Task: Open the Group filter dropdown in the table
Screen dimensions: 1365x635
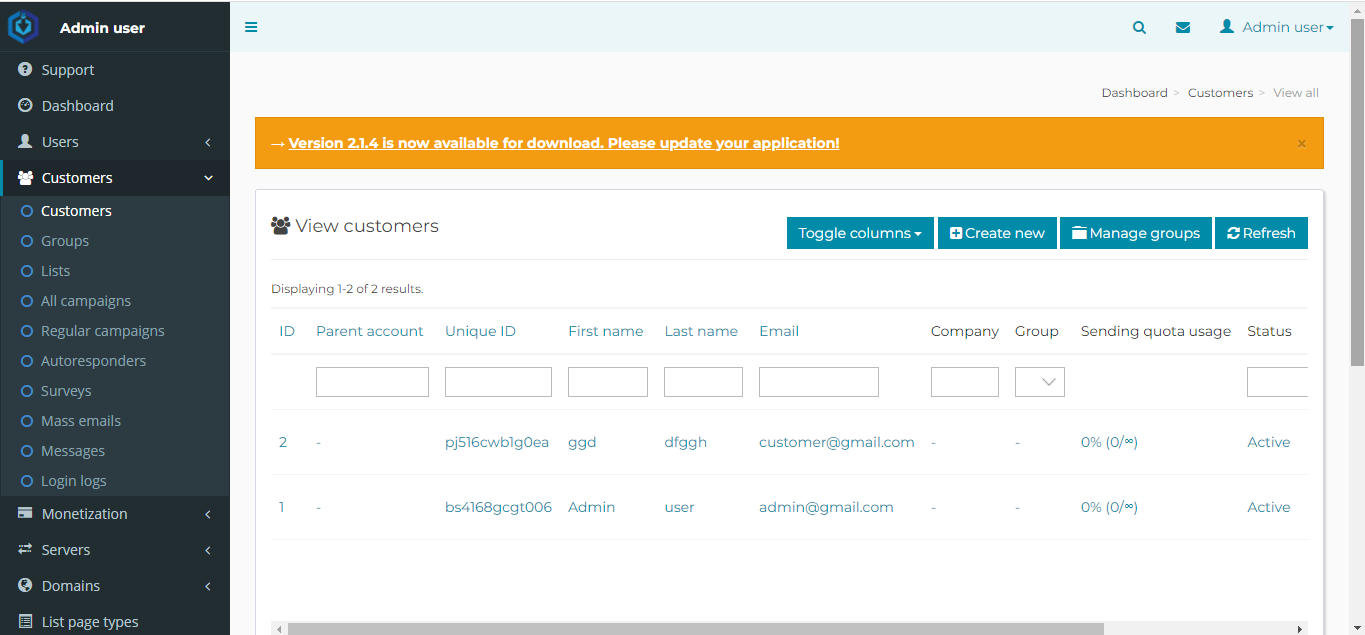Action: point(1039,381)
